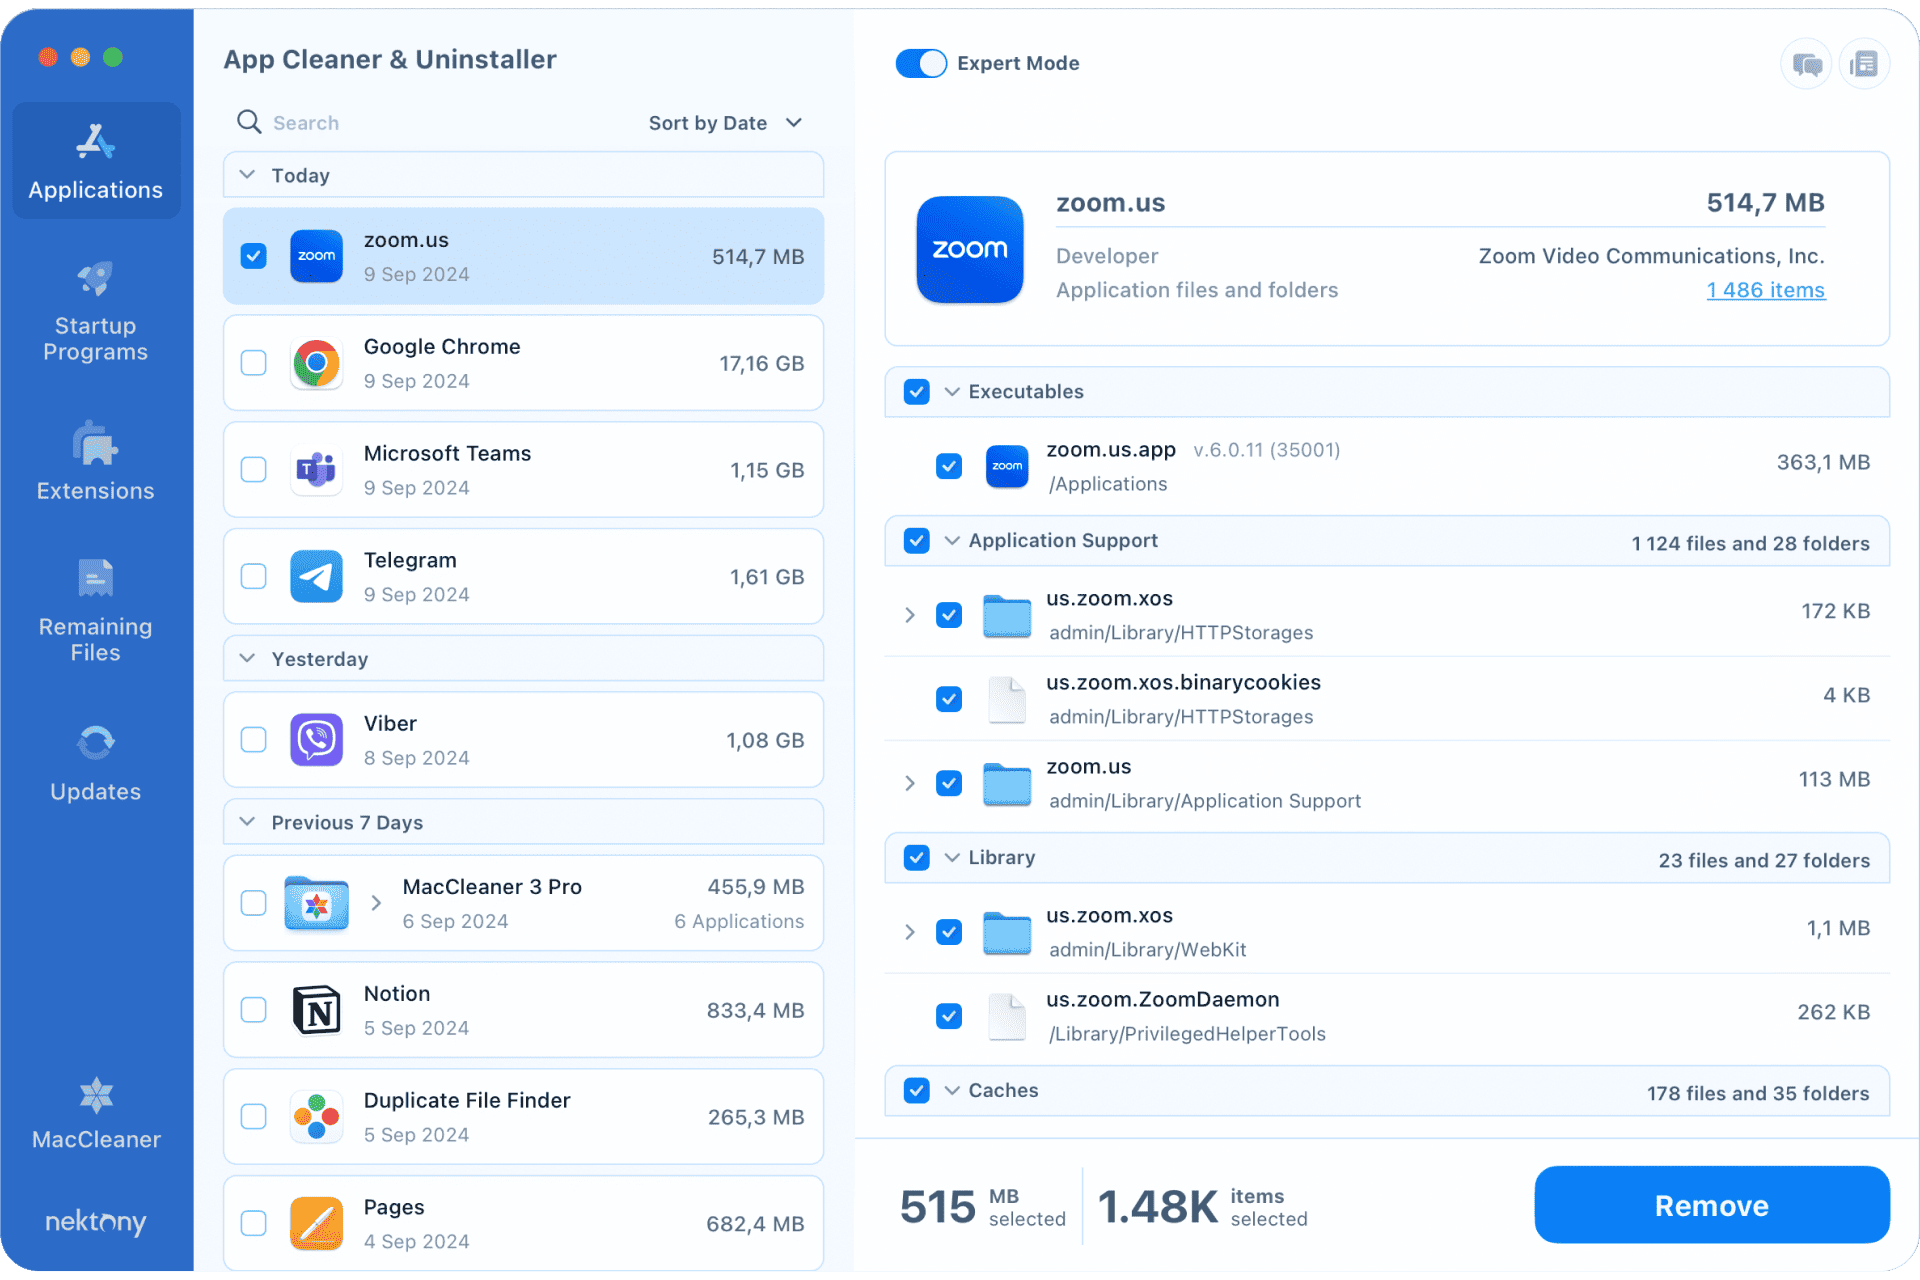Viewport: 1920px width, 1280px height.
Task: Click the 6 Applications label
Action: pyautogui.click(x=739, y=921)
